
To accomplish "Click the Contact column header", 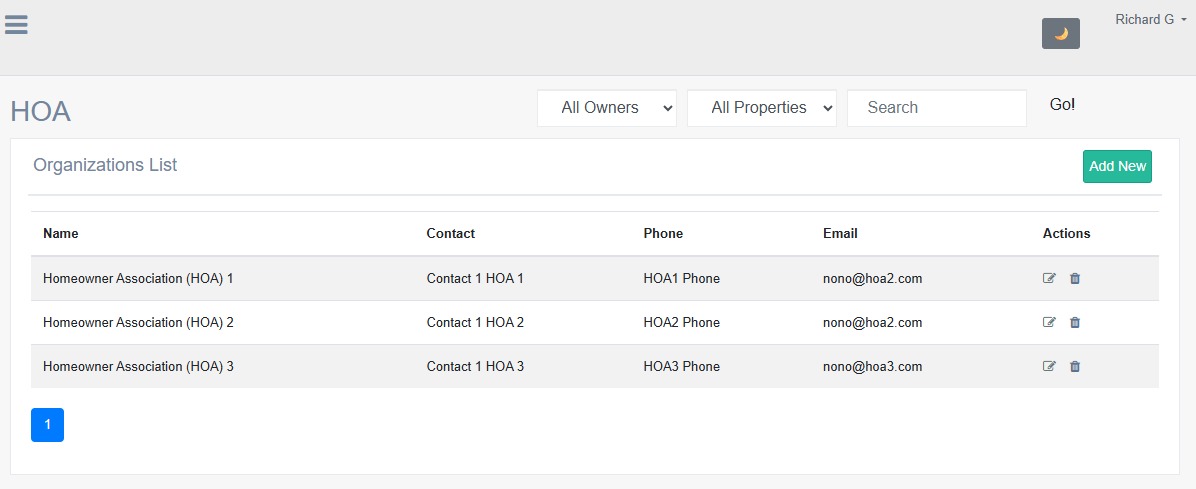I will click(x=450, y=234).
